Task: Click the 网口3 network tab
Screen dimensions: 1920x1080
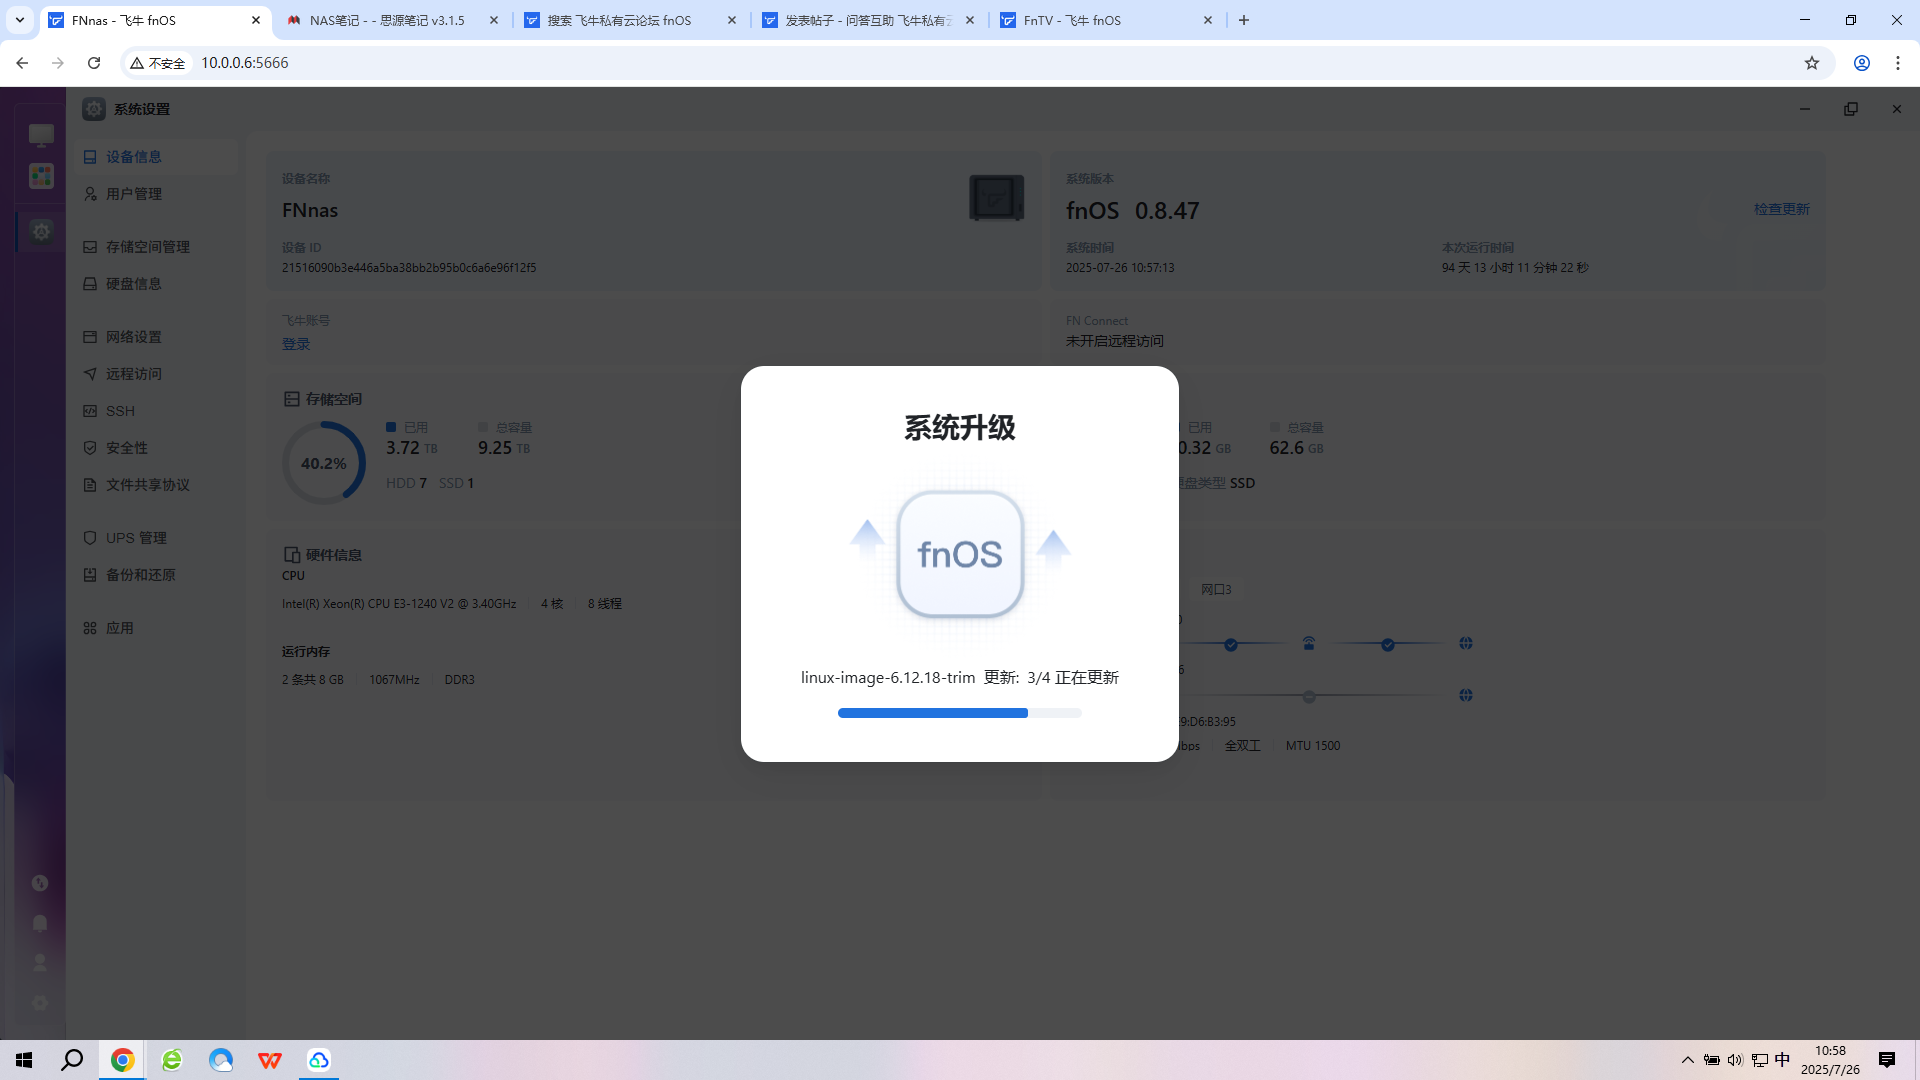Action: (x=1216, y=590)
